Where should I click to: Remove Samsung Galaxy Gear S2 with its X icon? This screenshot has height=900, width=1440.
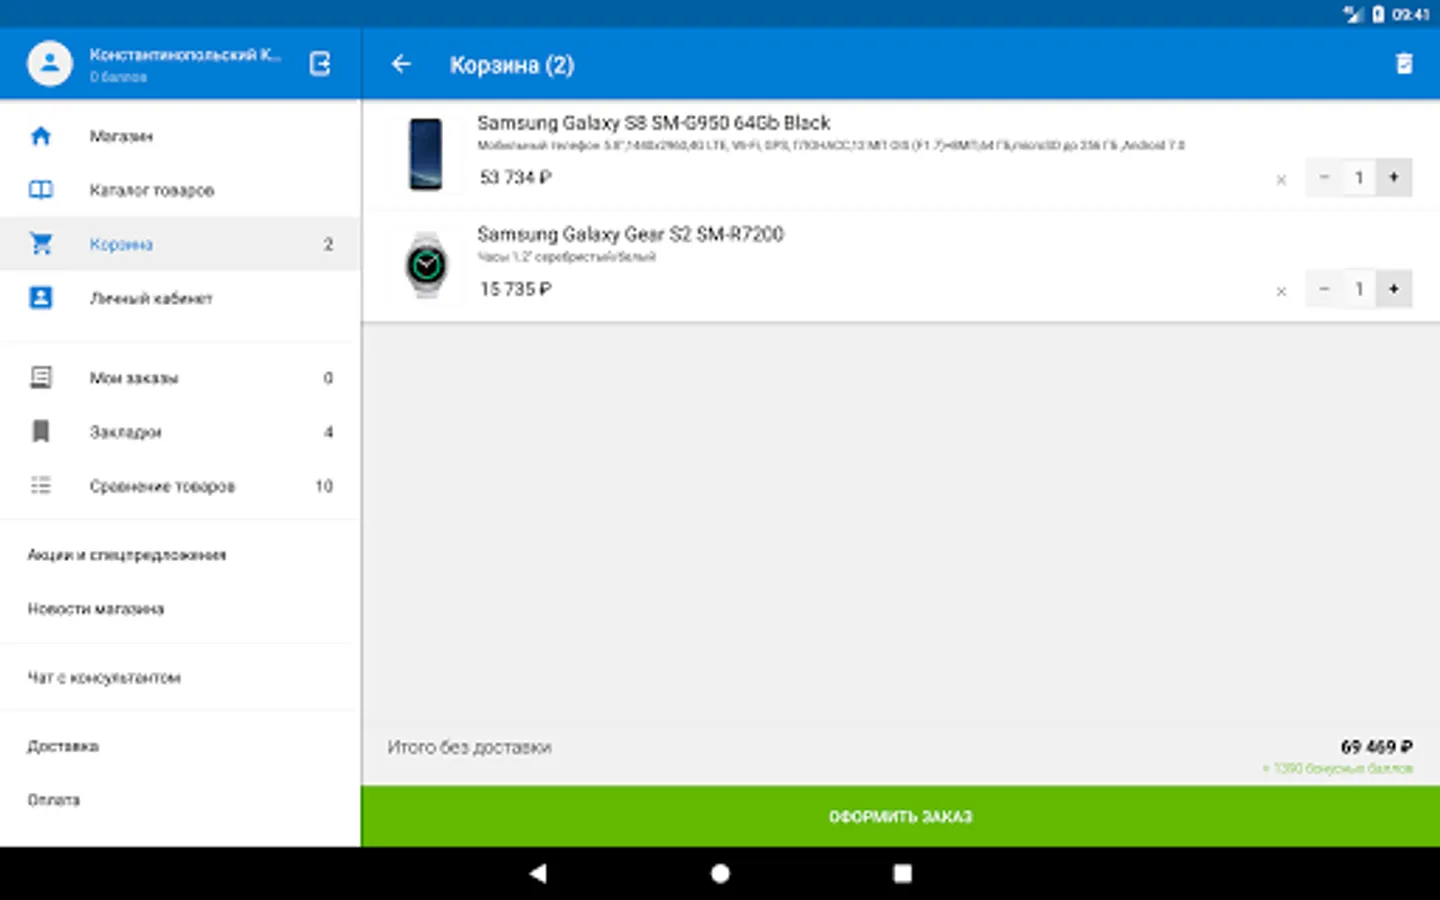pos(1281,291)
